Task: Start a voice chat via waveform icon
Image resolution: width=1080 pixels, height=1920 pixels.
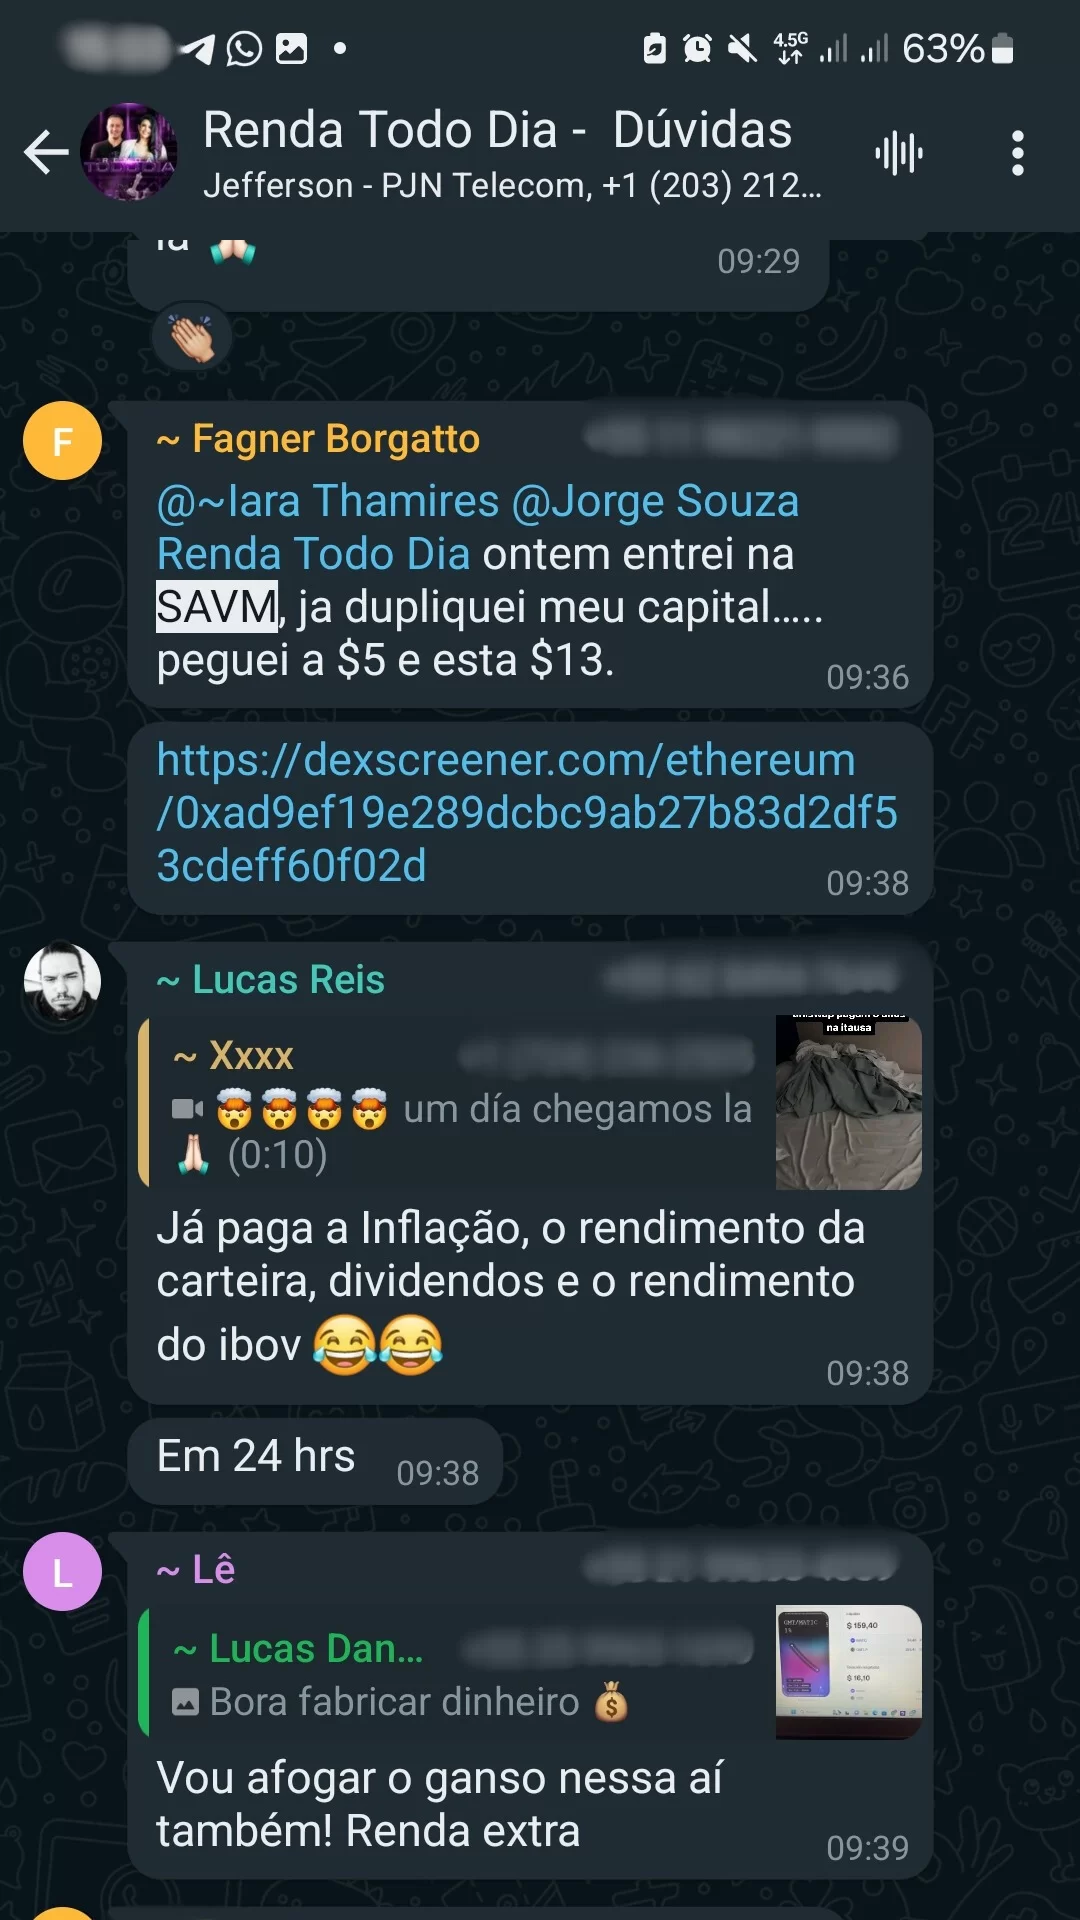Action: pos(899,153)
